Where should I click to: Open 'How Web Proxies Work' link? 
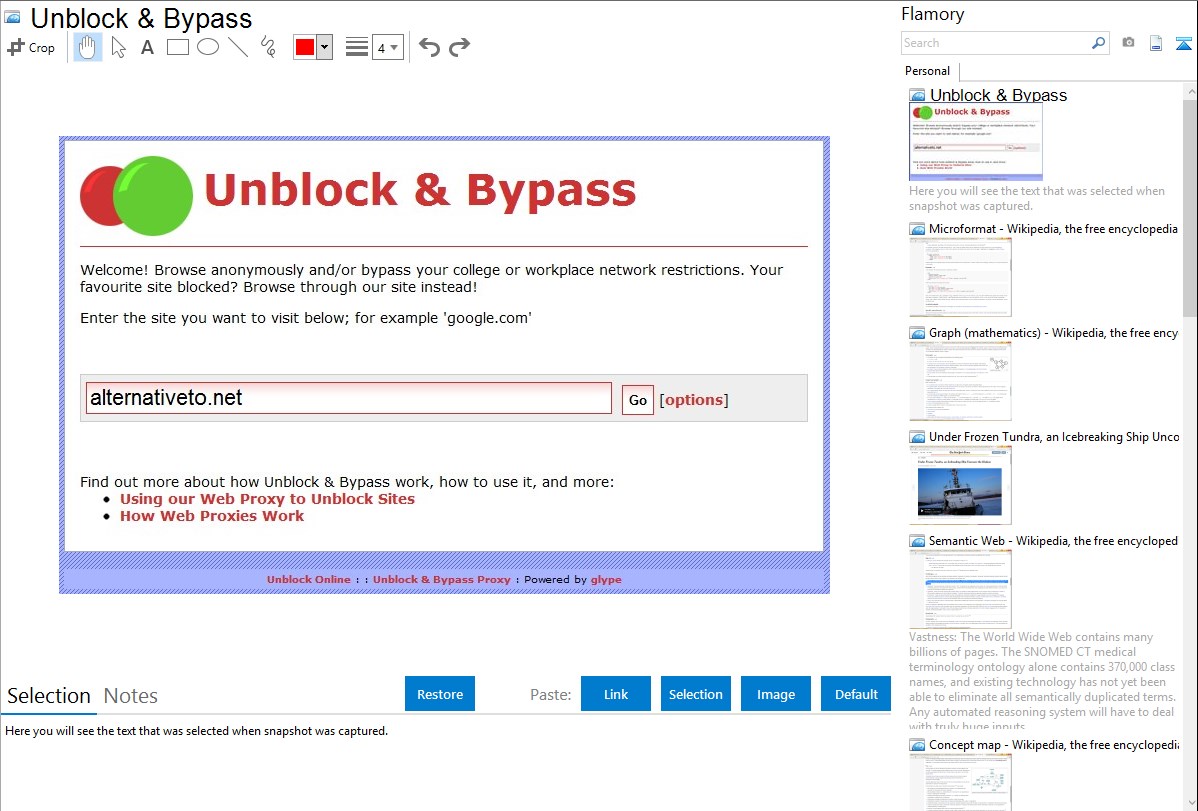coord(212,516)
